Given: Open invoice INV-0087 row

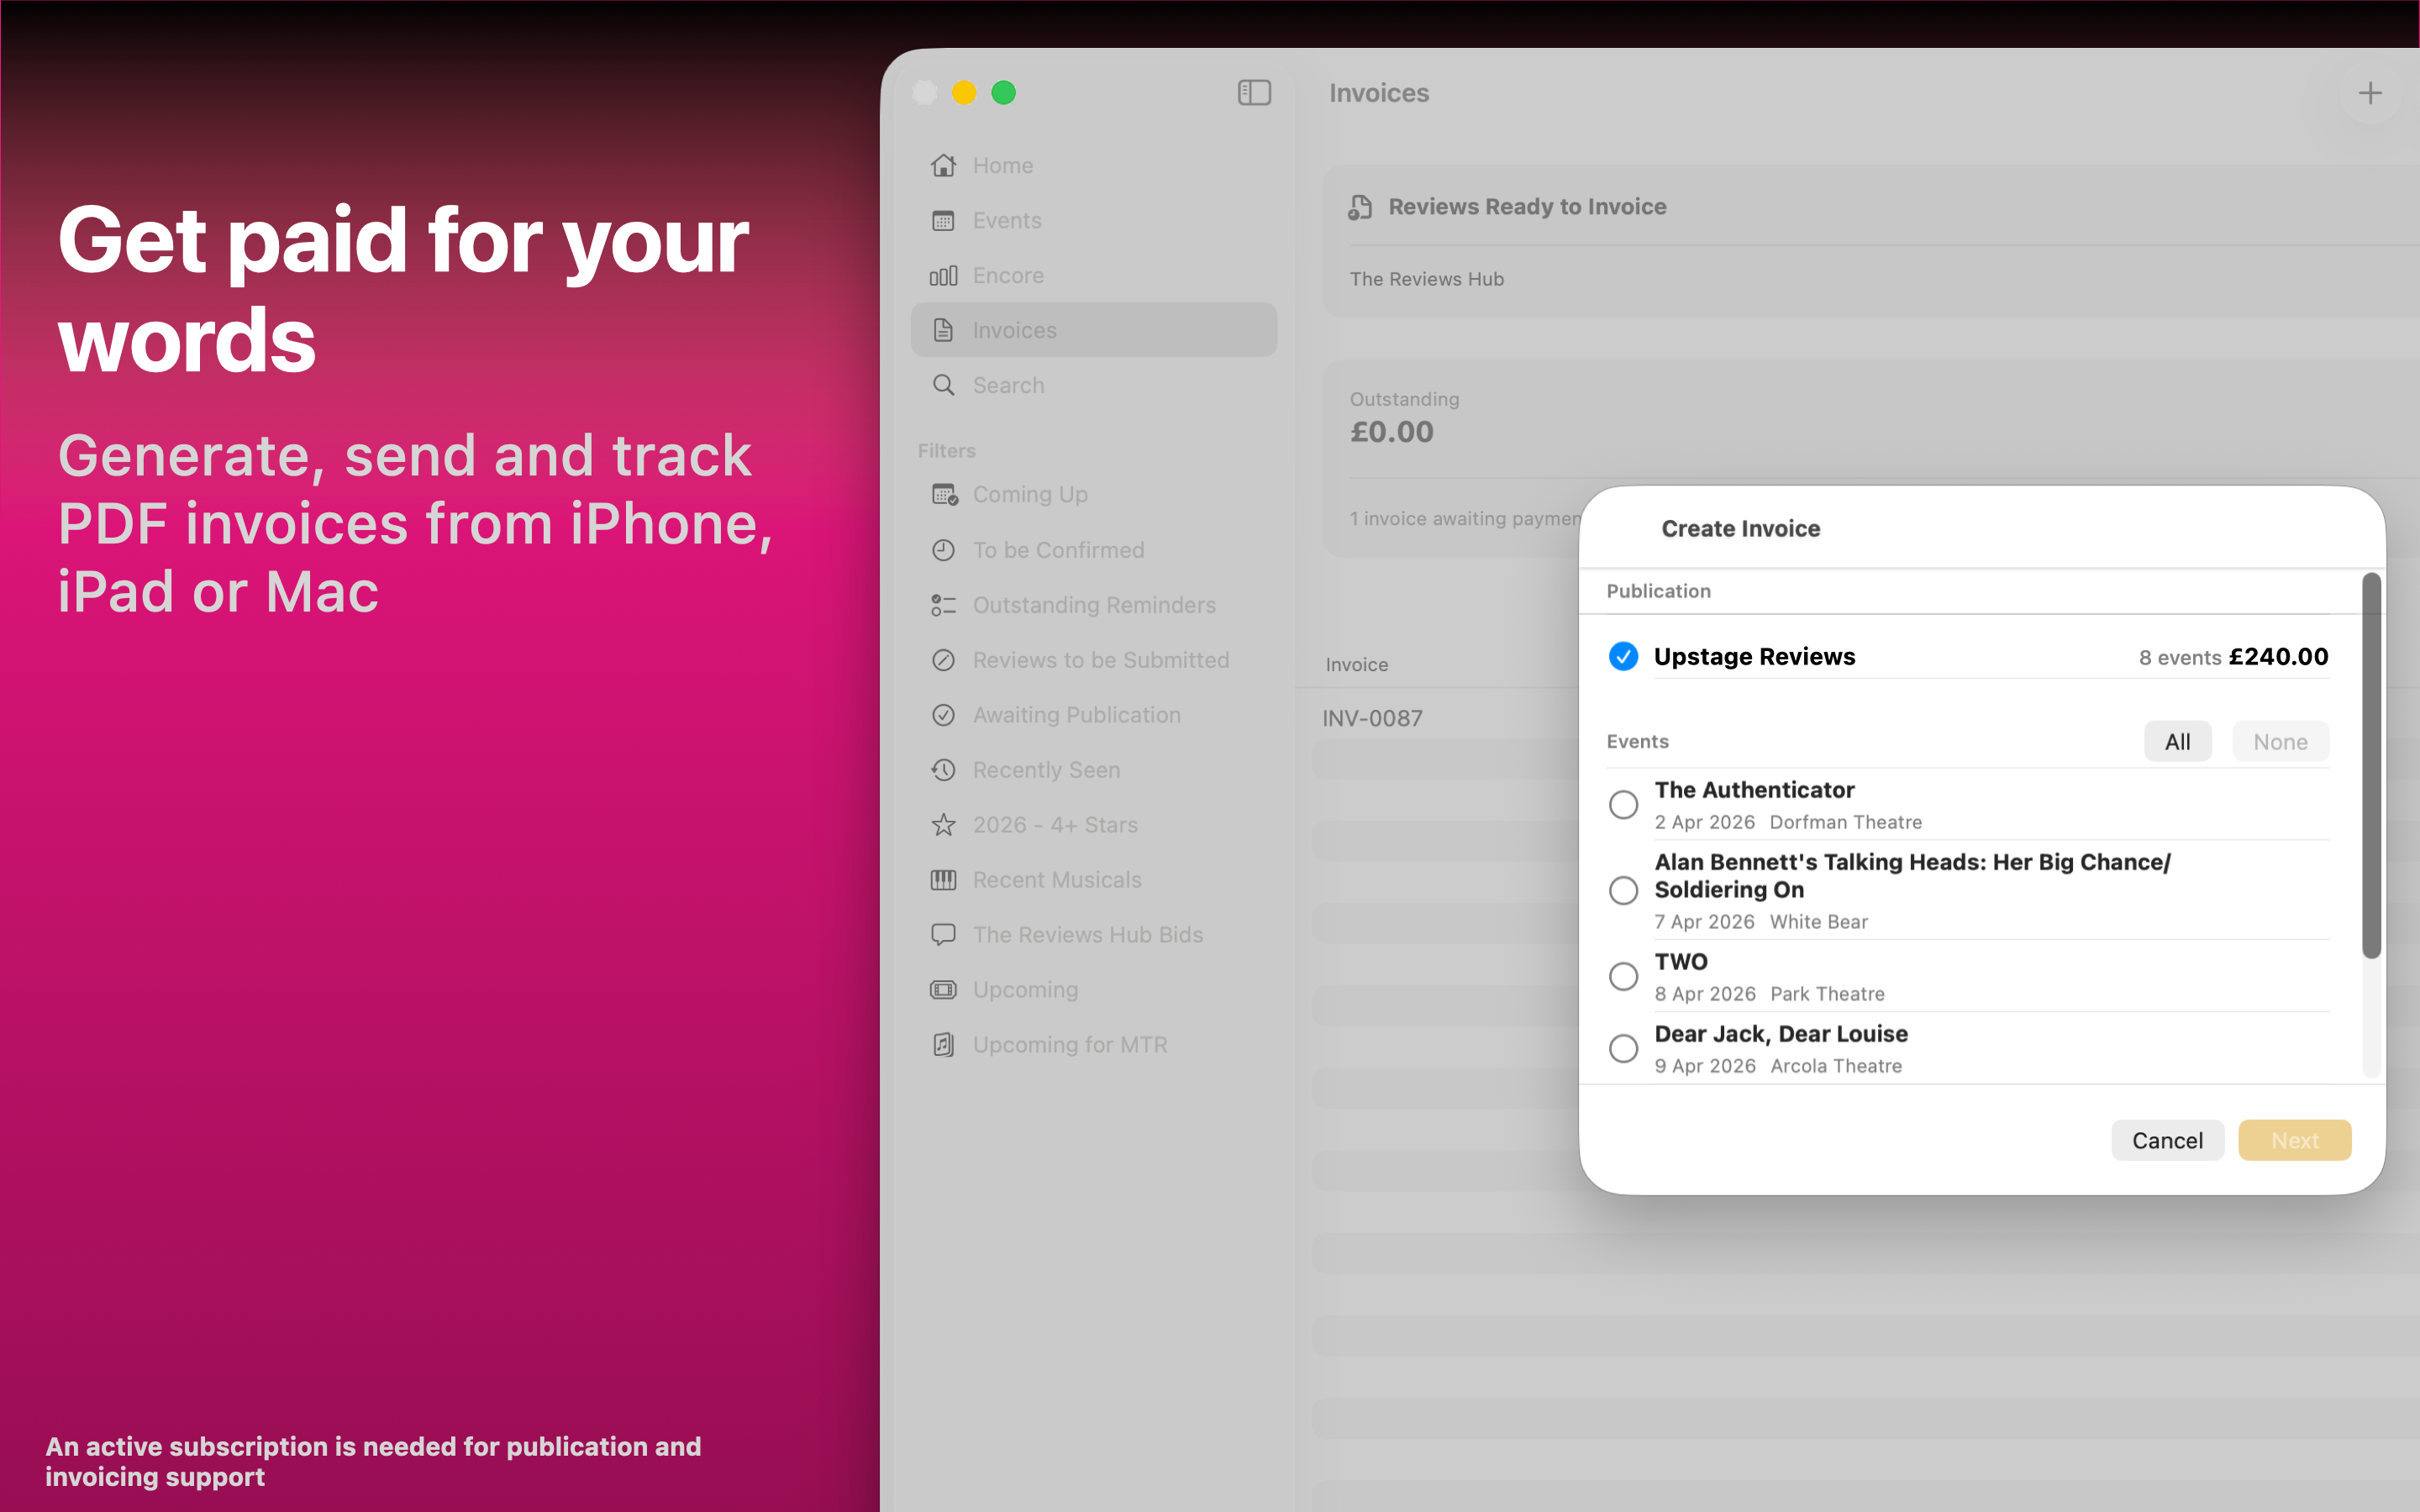Looking at the screenshot, I should point(1372,718).
